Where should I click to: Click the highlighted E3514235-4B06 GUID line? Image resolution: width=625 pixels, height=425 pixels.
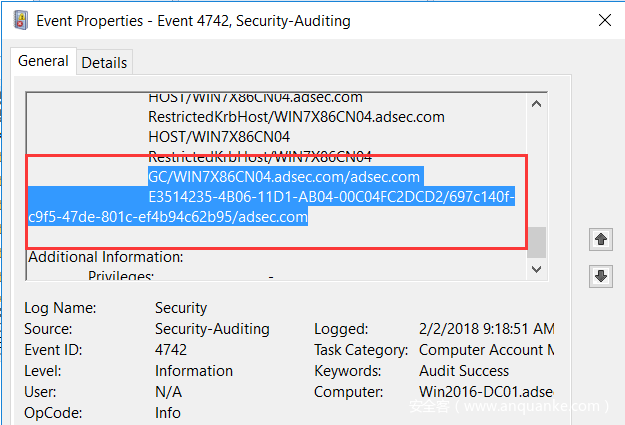(x=330, y=197)
